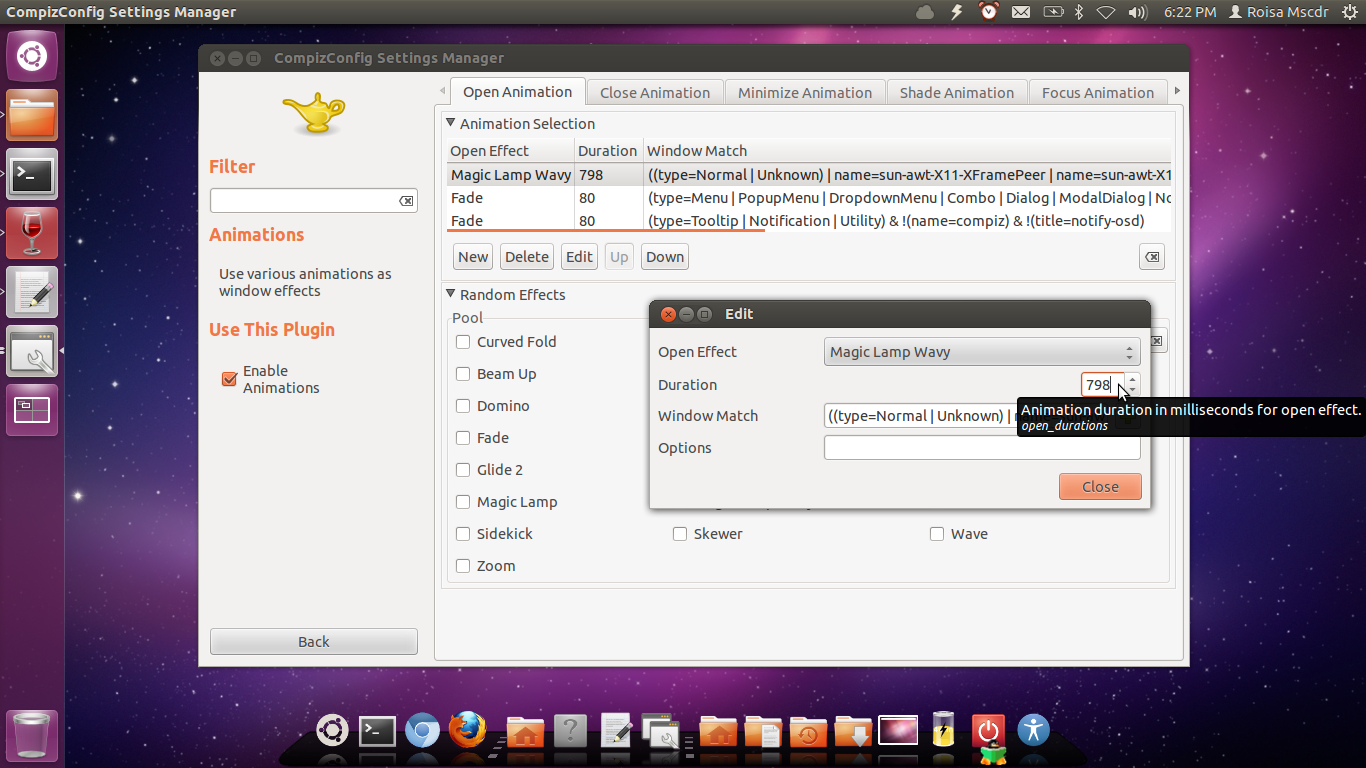The image size is (1366, 768).
Task: Disable the Enable Animations checkbox
Action: pyautogui.click(x=230, y=379)
